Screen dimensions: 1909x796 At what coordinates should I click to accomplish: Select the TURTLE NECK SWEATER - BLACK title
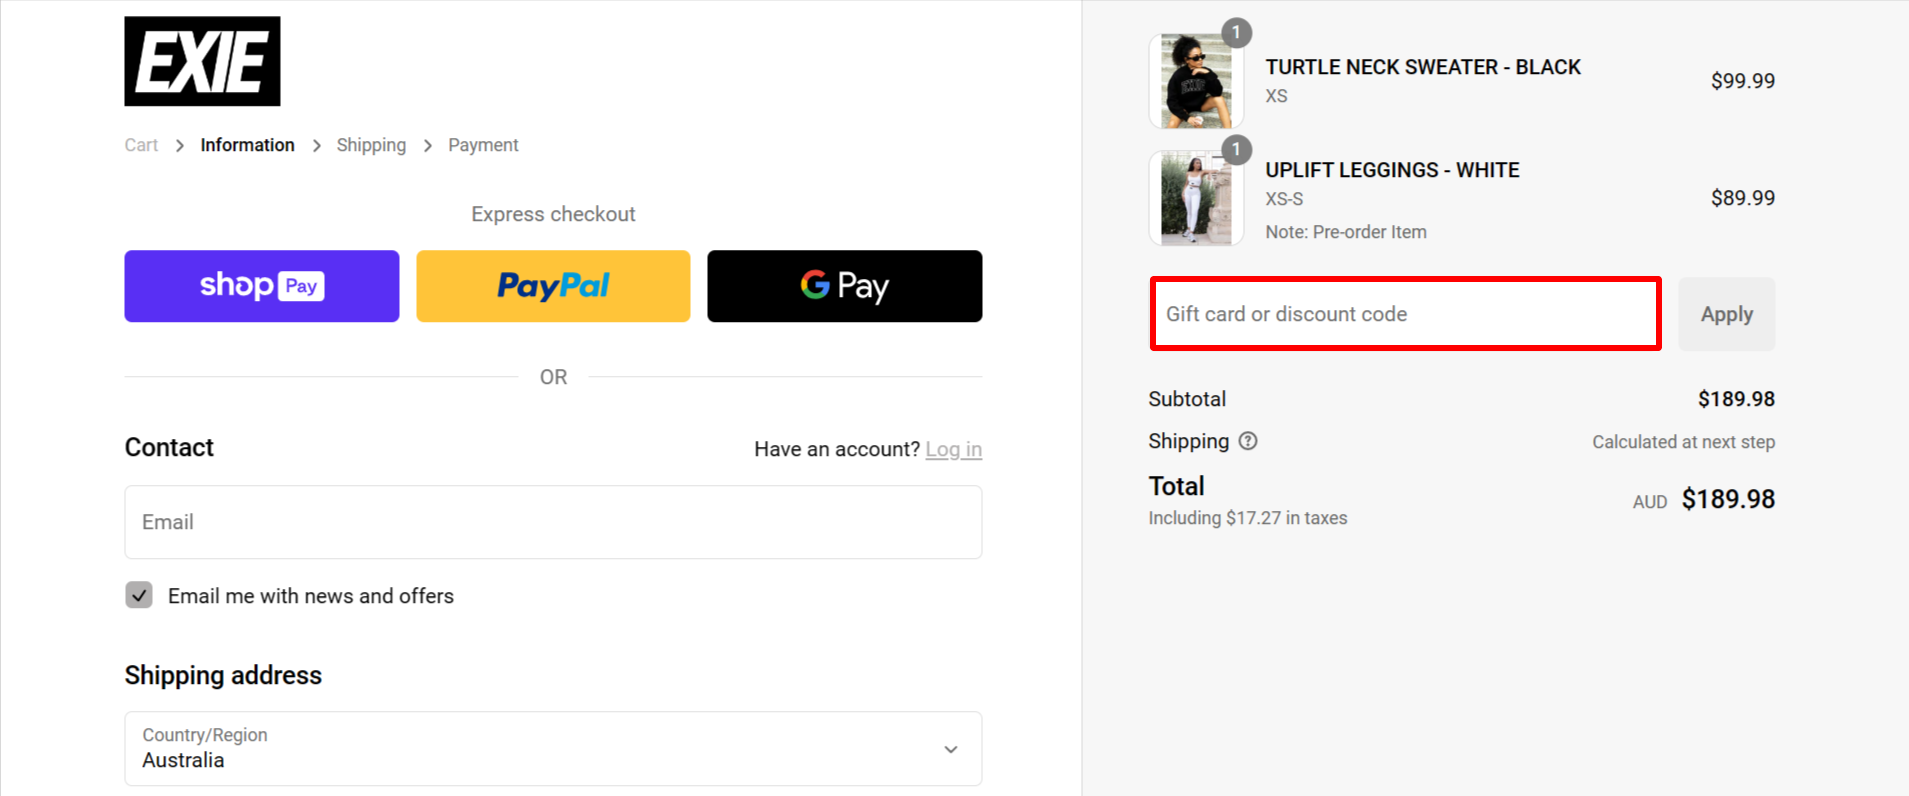[x=1422, y=67]
